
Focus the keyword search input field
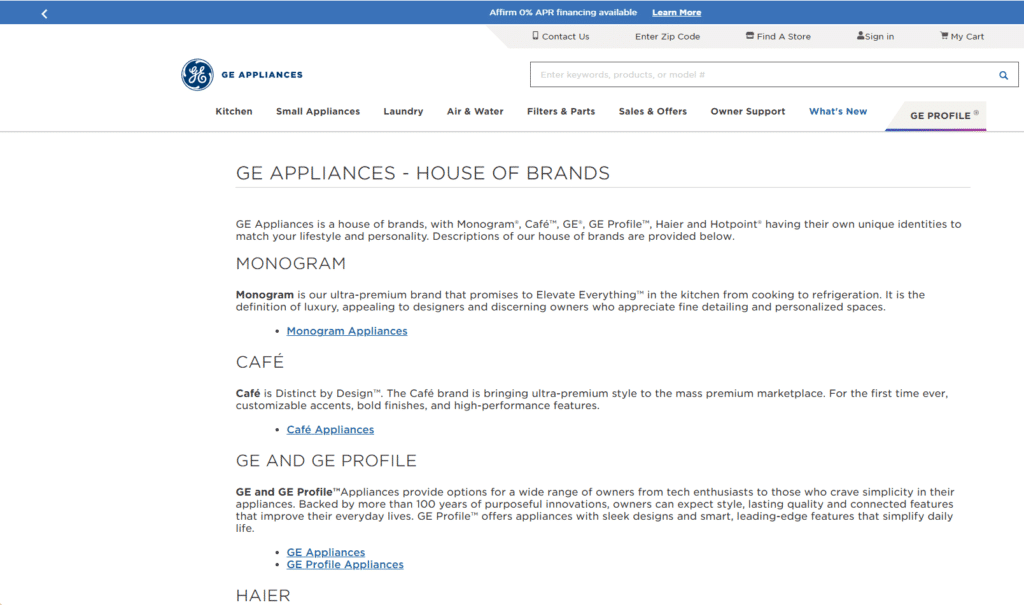[760, 75]
